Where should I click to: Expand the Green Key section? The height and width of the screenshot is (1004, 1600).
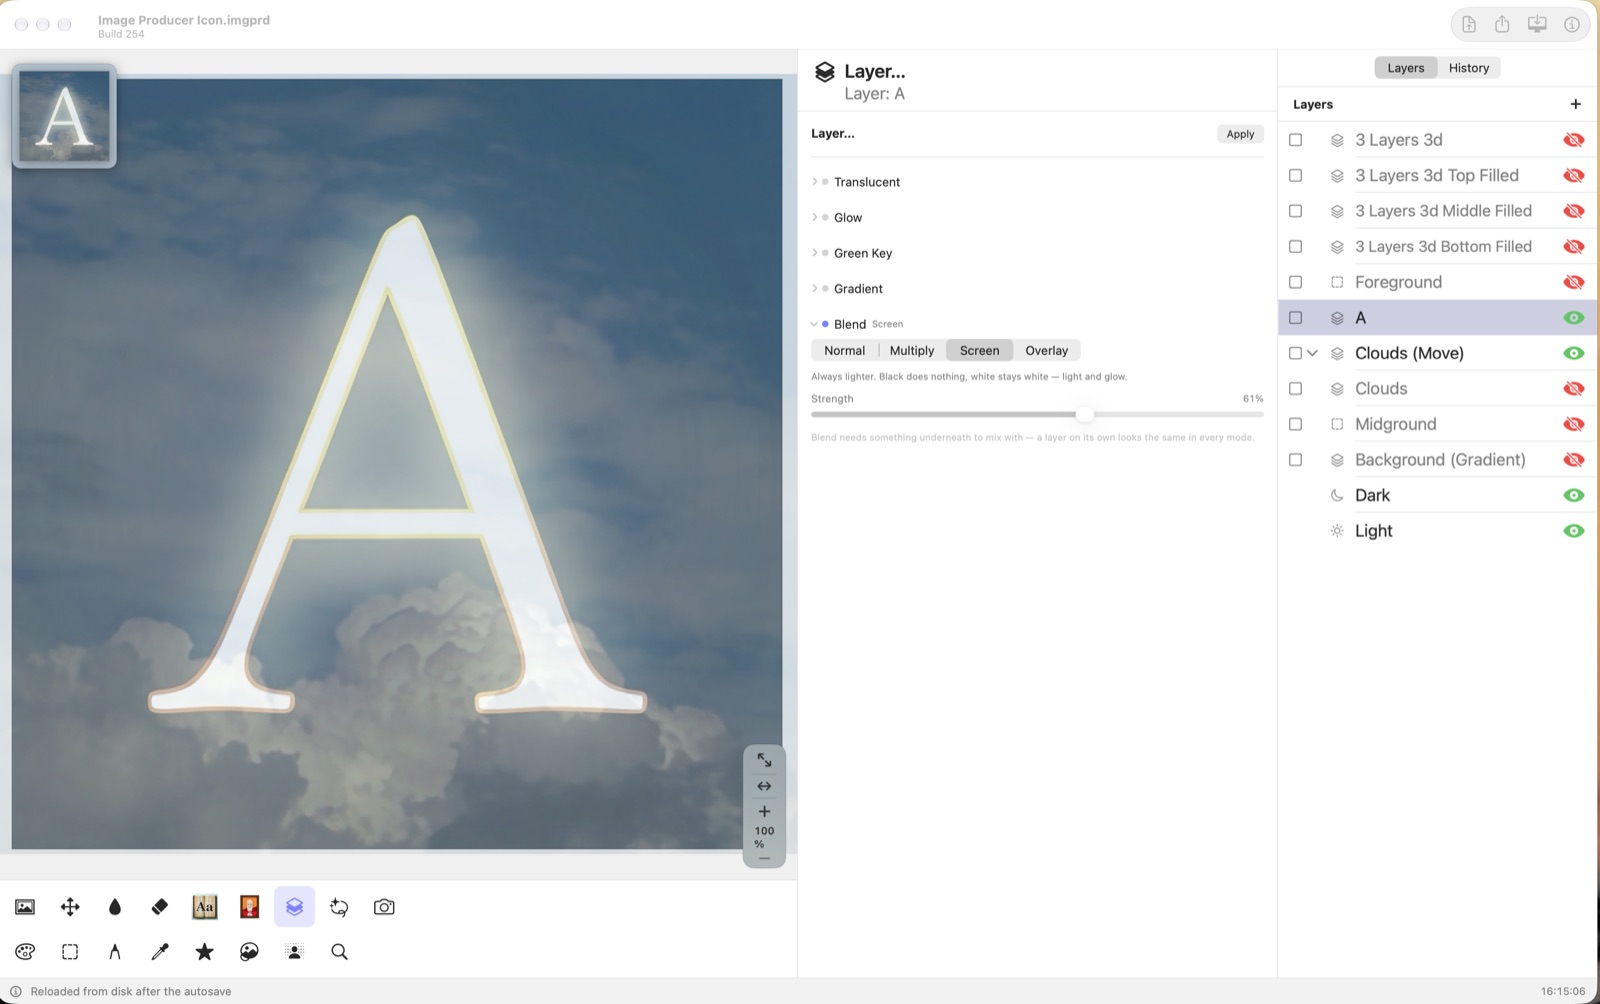click(814, 253)
